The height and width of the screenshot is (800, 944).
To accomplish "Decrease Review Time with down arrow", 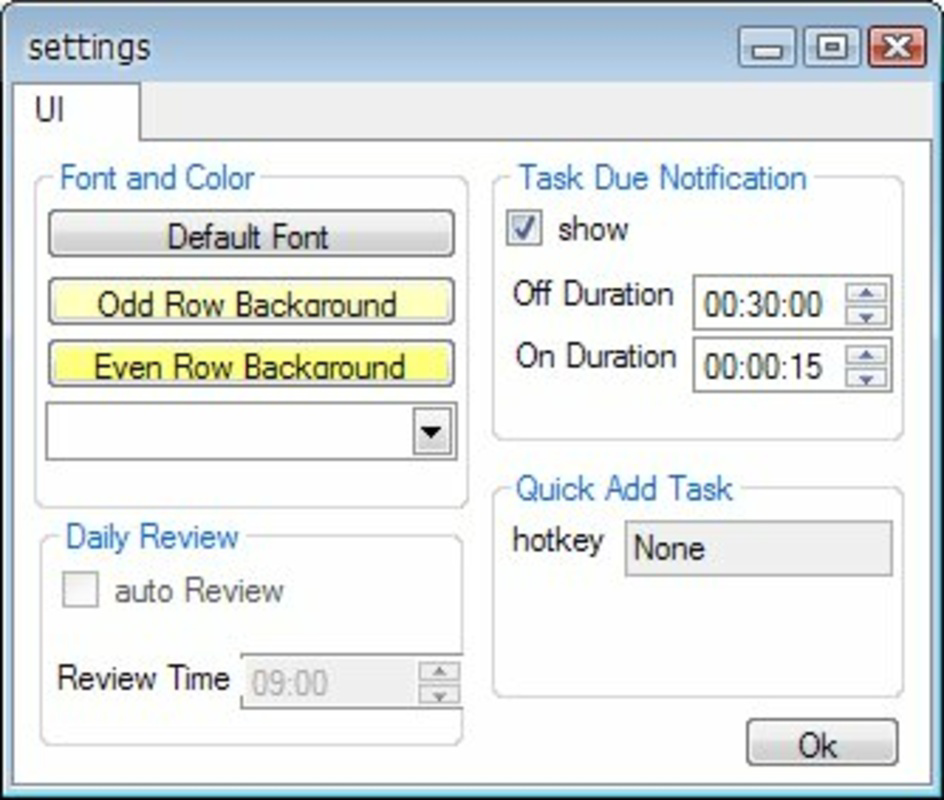I will tap(439, 693).
